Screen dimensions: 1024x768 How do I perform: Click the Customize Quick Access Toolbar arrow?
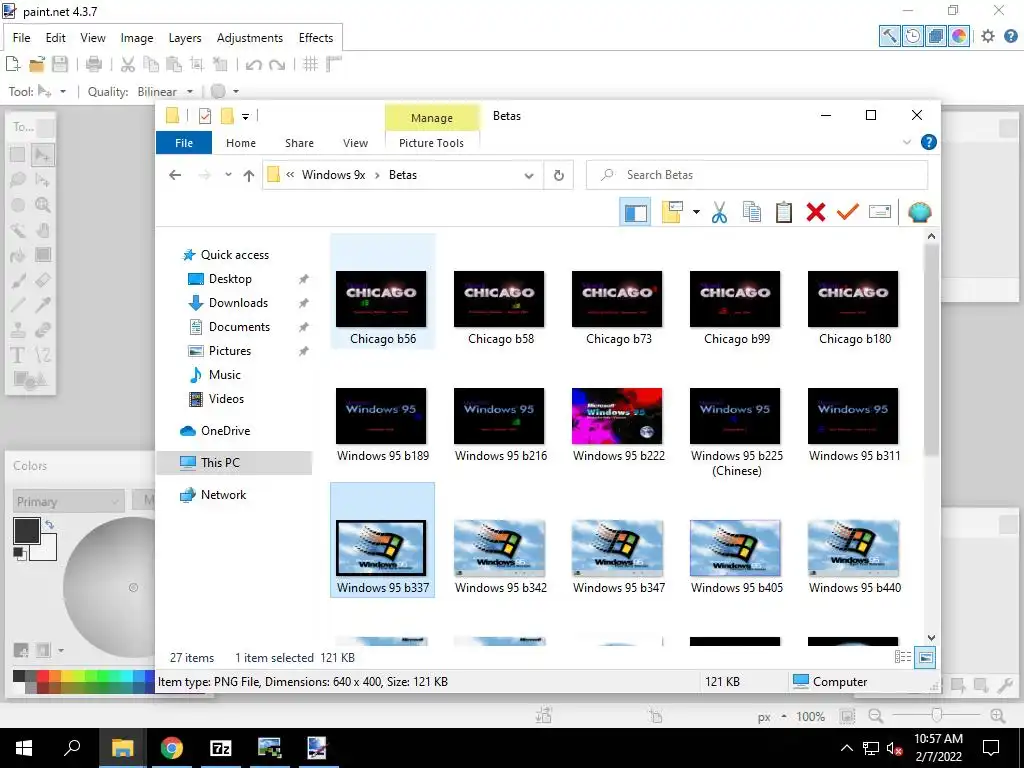tap(246, 116)
